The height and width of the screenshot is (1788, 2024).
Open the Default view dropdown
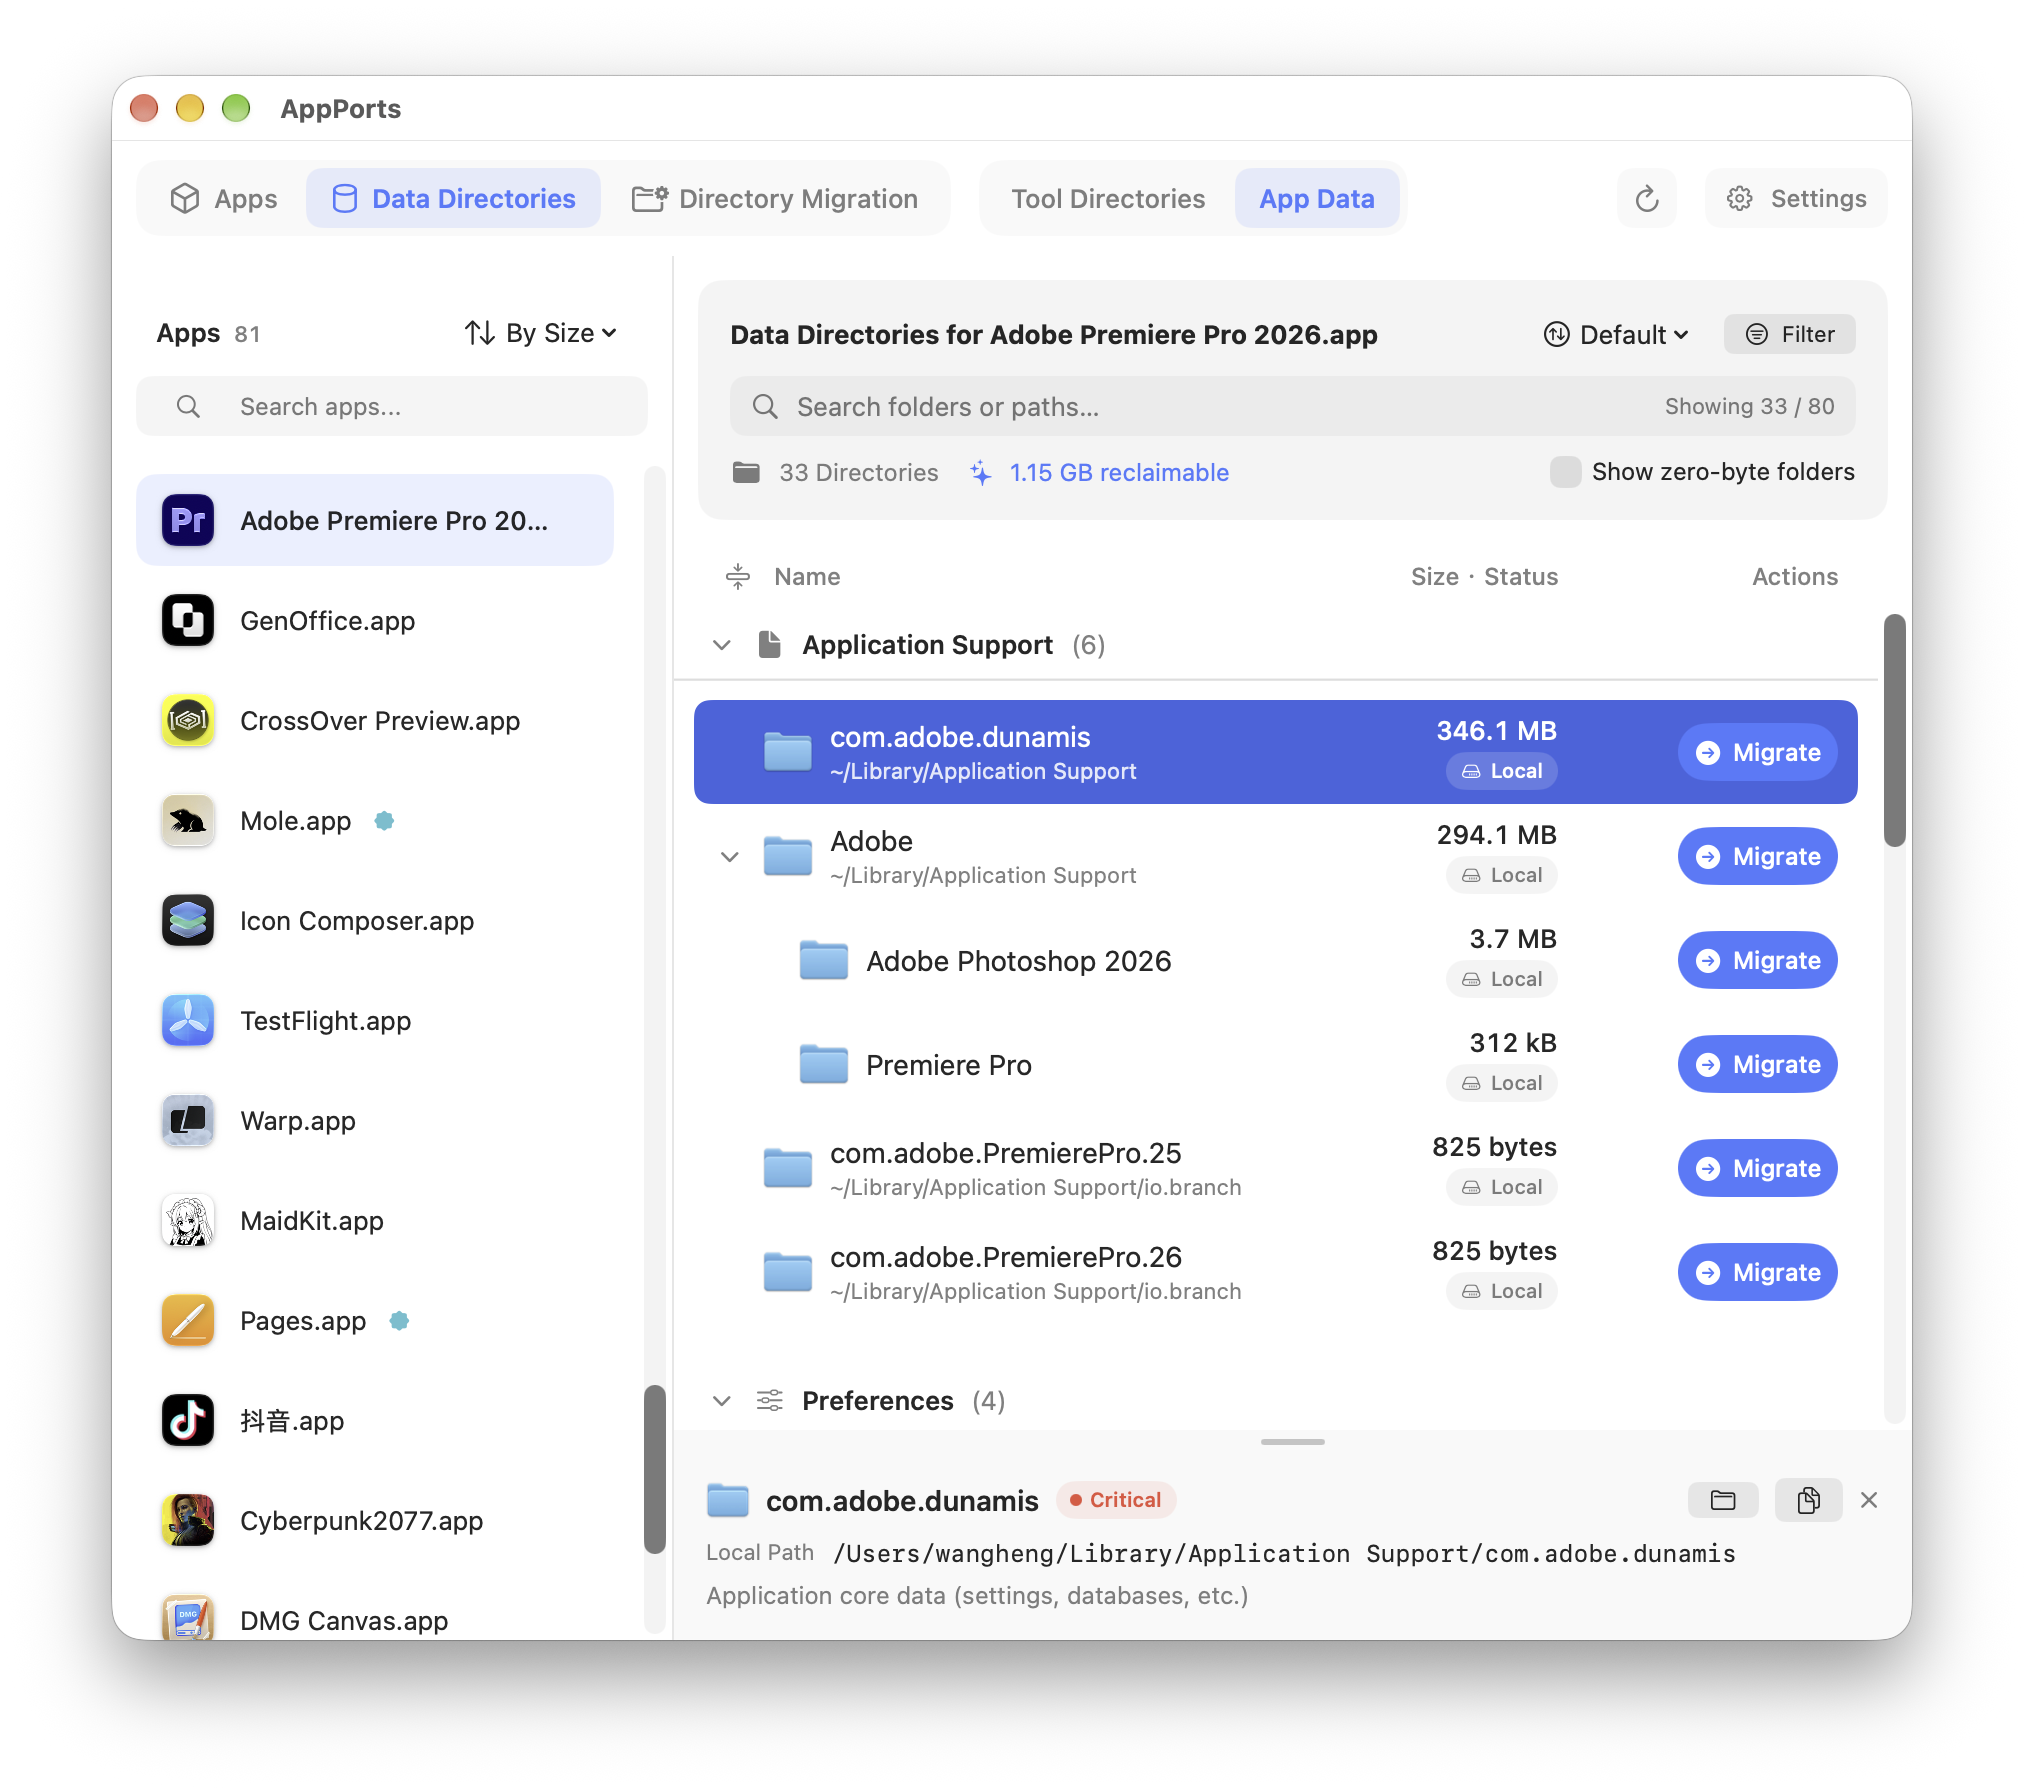[x=1616, y=334]
